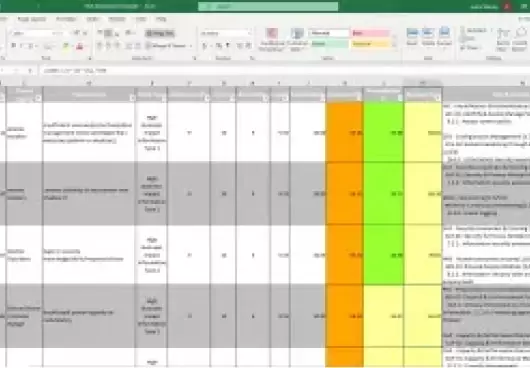Click the yellow fill color swatch button

[x=66, y=46]
